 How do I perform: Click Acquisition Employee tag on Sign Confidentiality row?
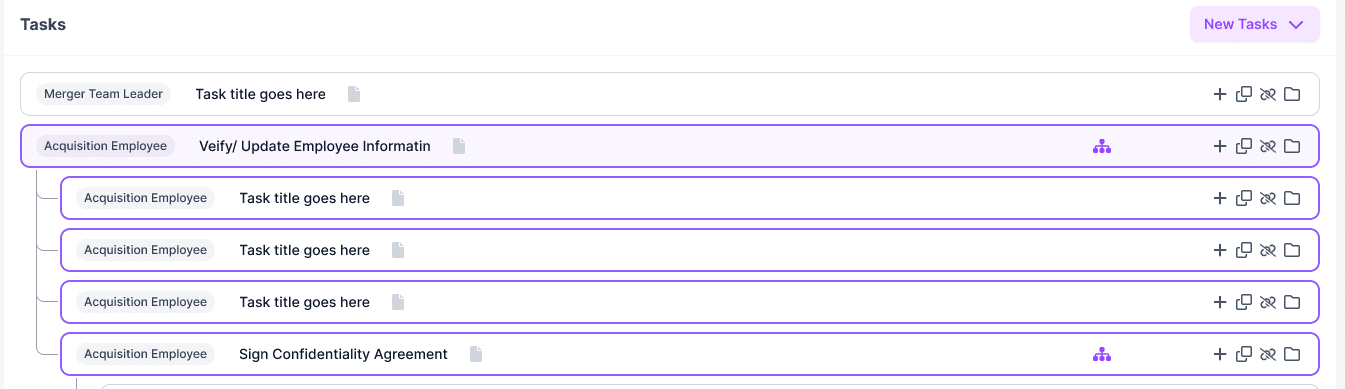[x=146, y=354]
